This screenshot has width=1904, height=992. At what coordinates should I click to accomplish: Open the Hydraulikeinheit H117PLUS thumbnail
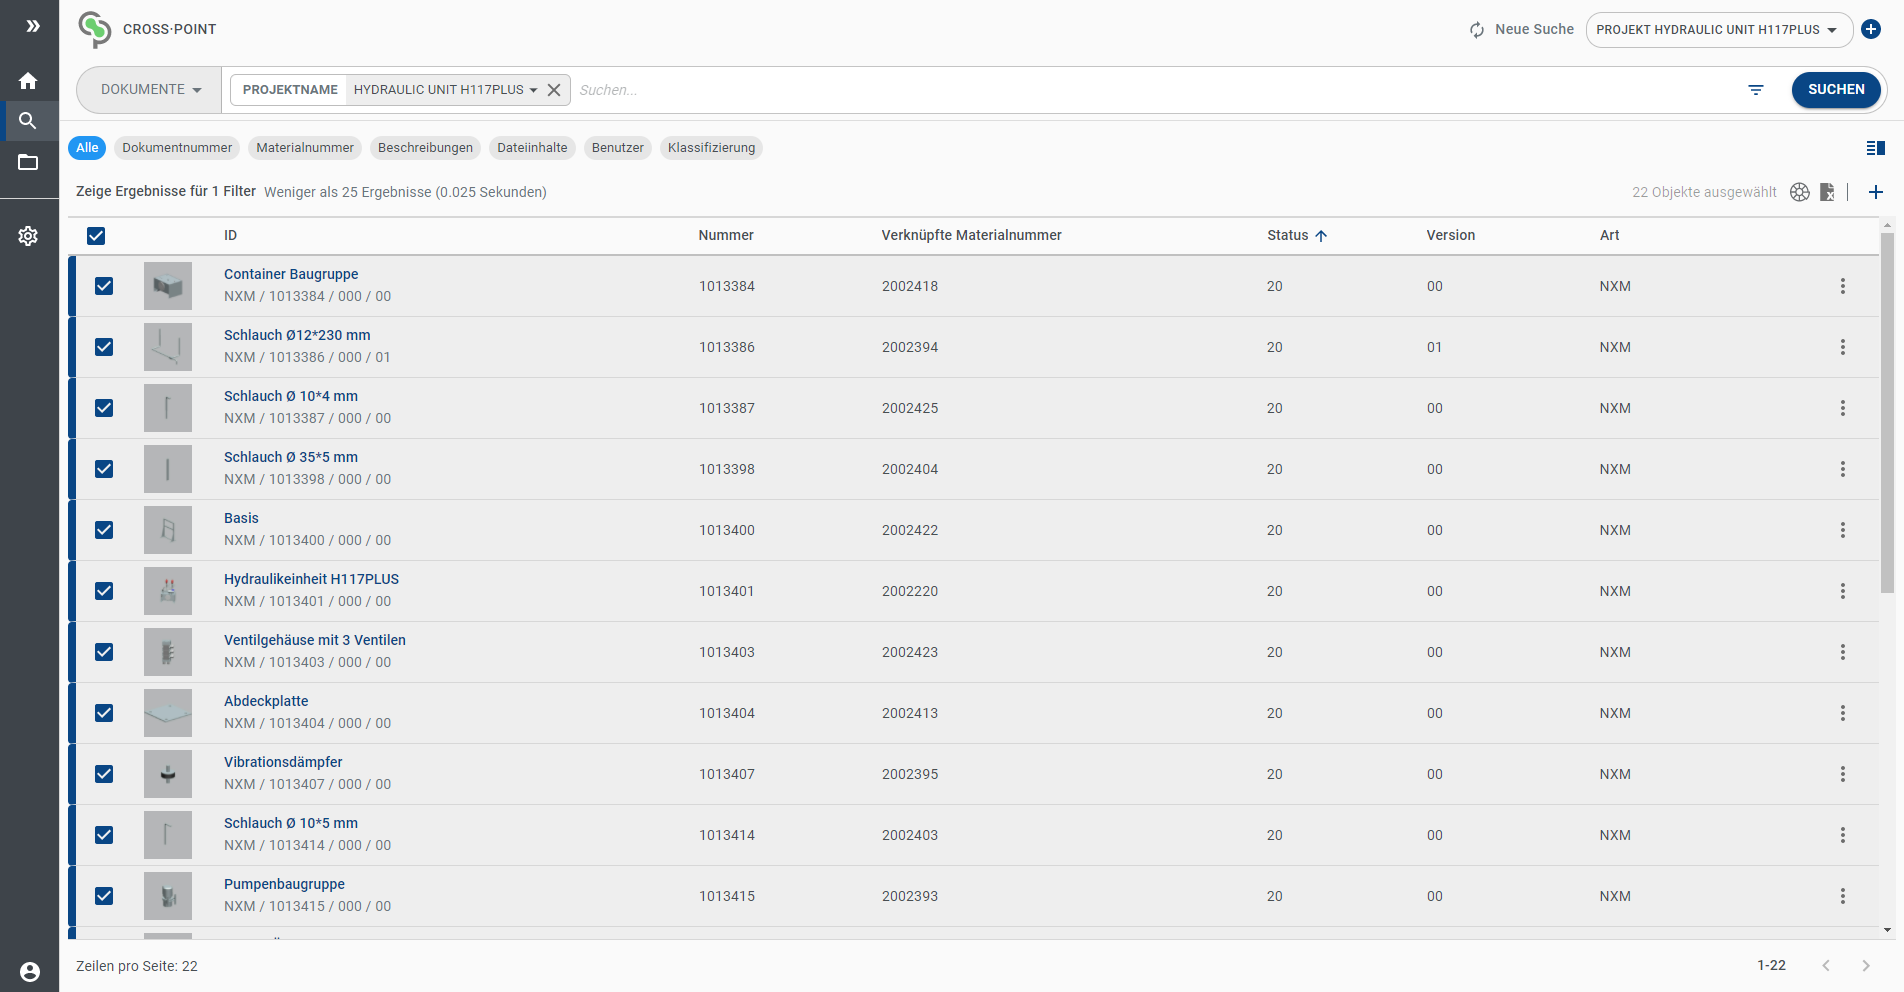[x=168, y=591]
